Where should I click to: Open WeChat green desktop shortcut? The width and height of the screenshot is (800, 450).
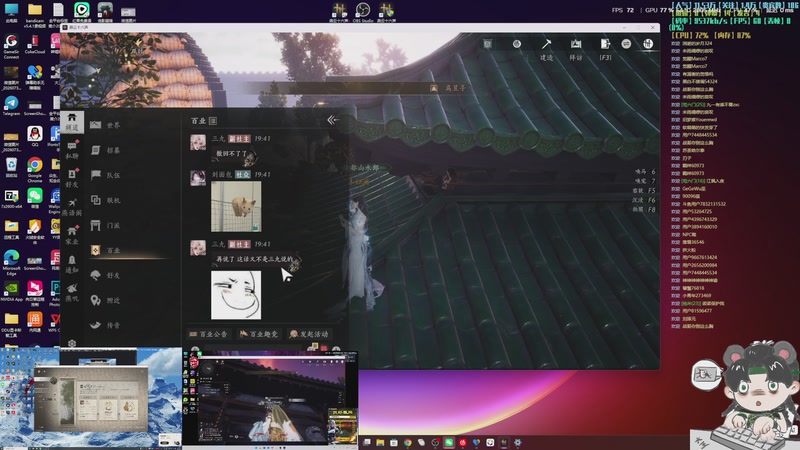[x=35, y=198]
